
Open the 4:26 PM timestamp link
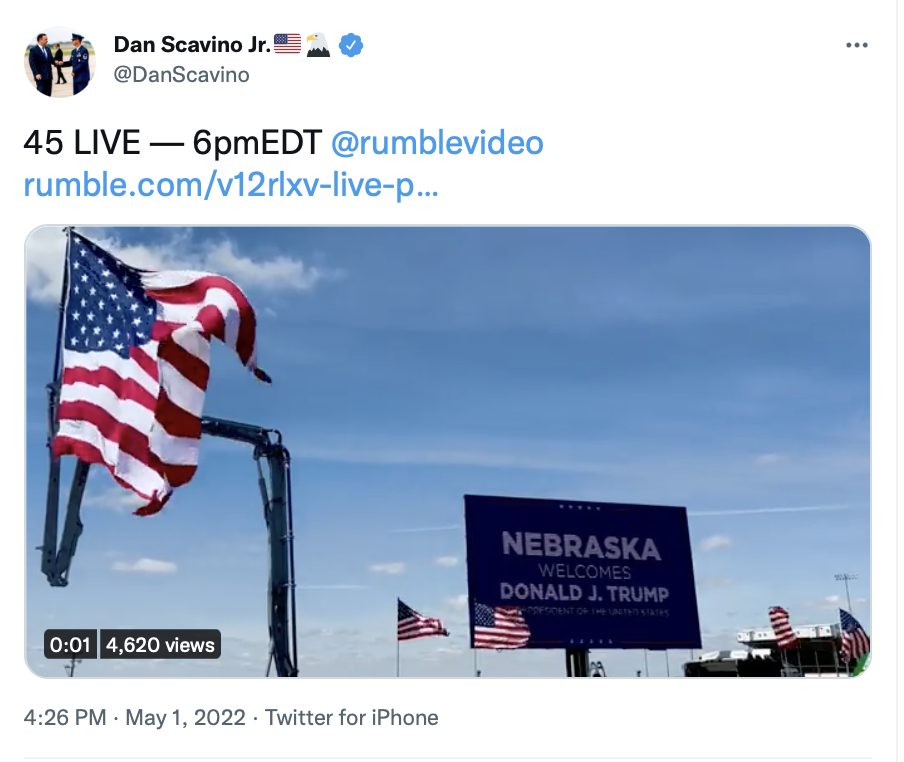[65, 718]
